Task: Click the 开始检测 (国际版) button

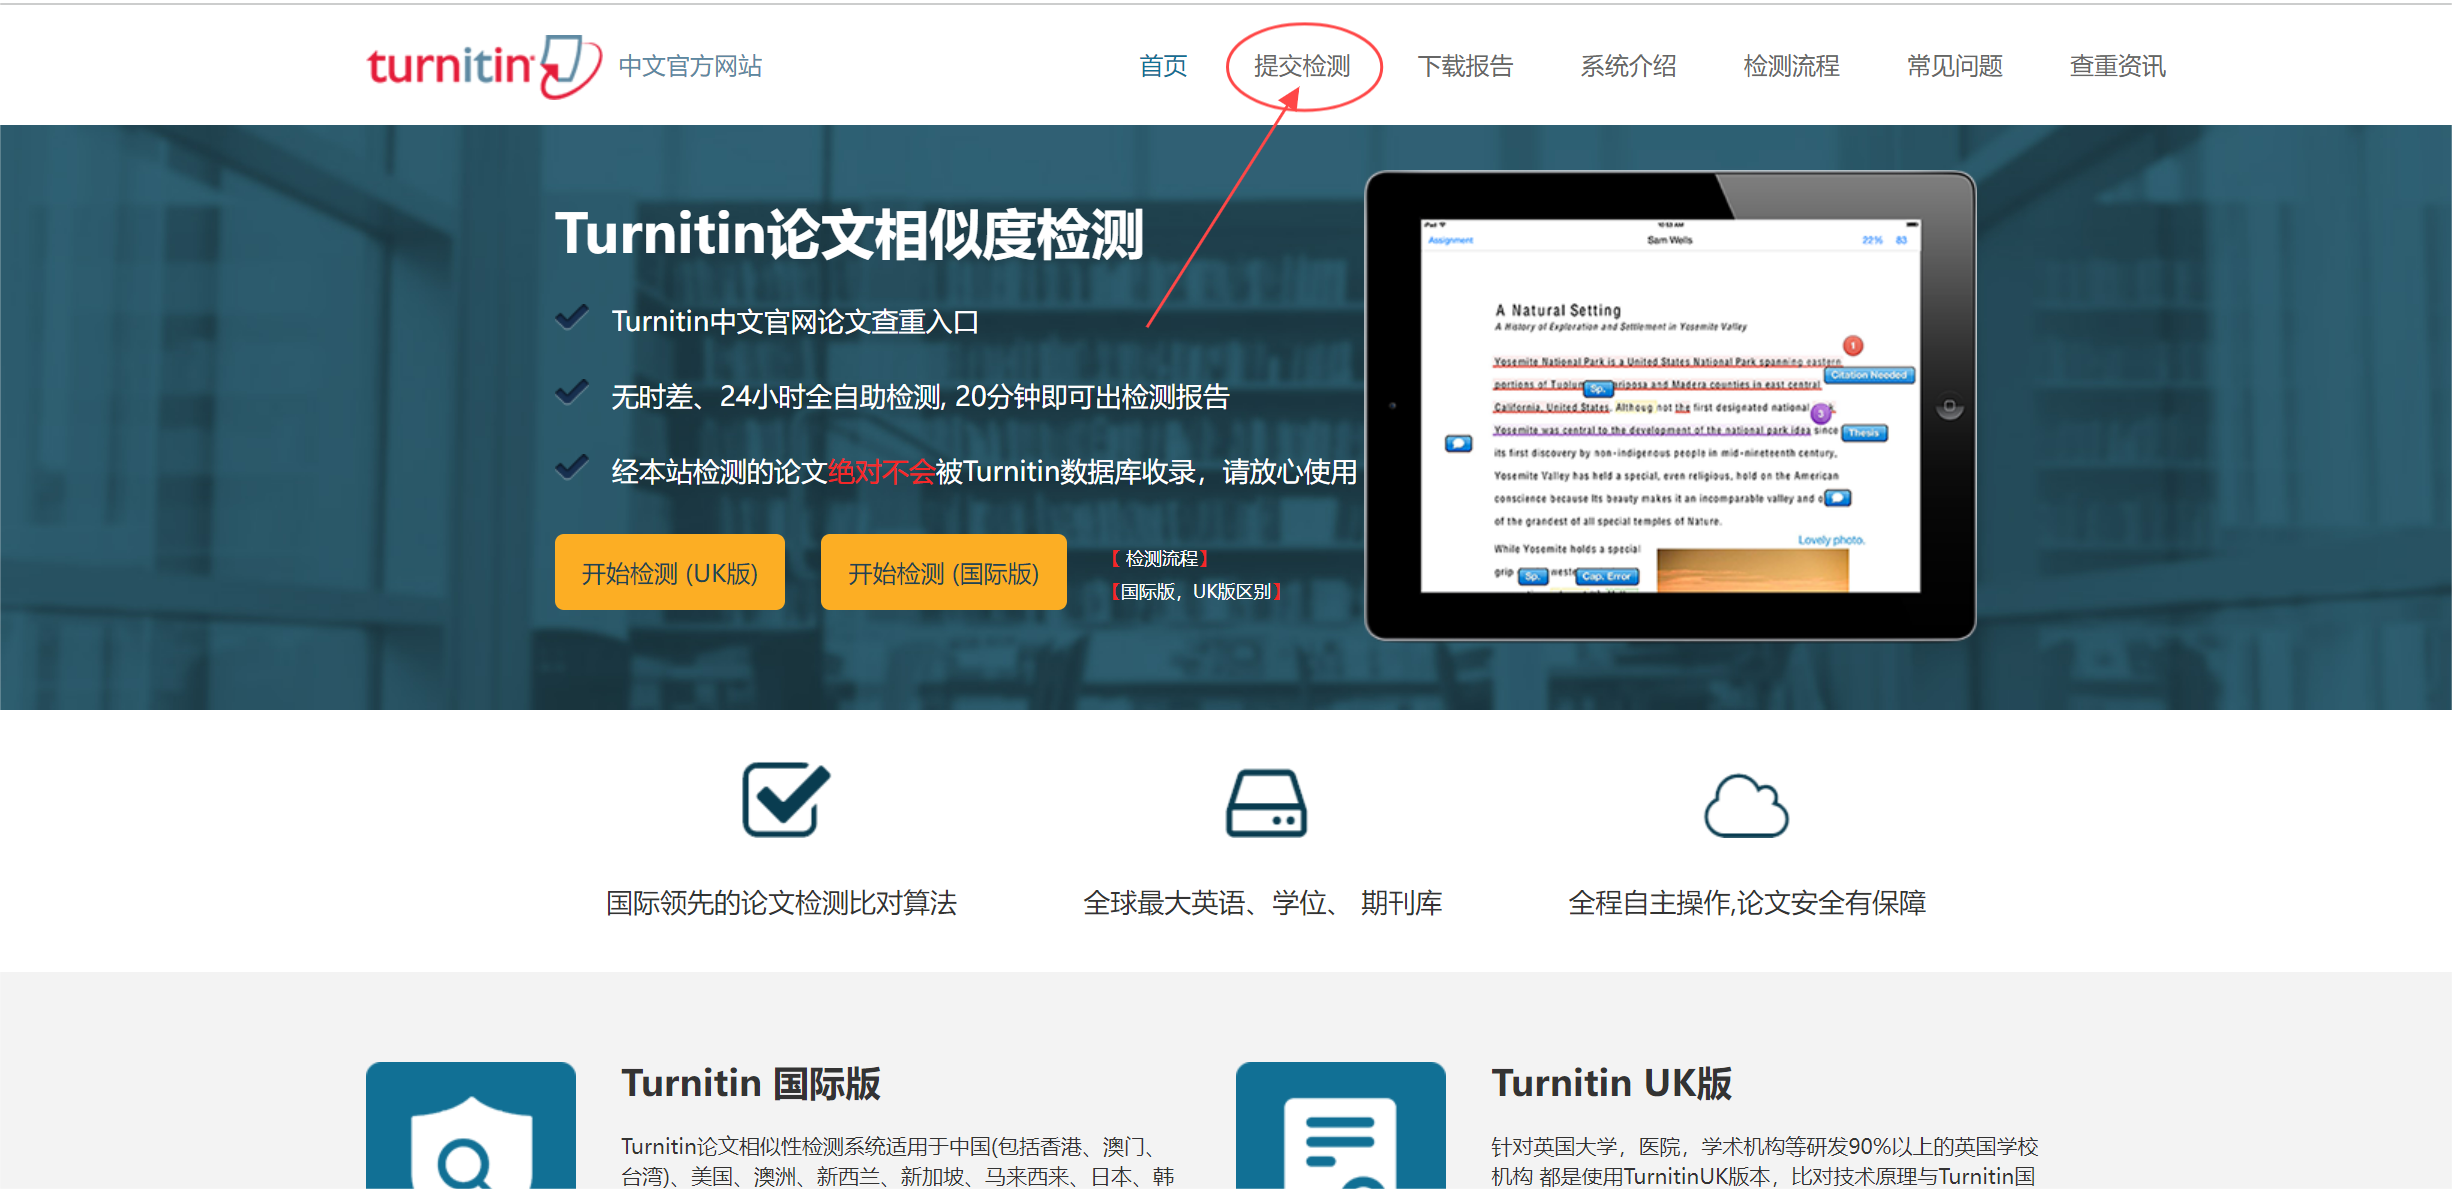Action: click(943, 572)
